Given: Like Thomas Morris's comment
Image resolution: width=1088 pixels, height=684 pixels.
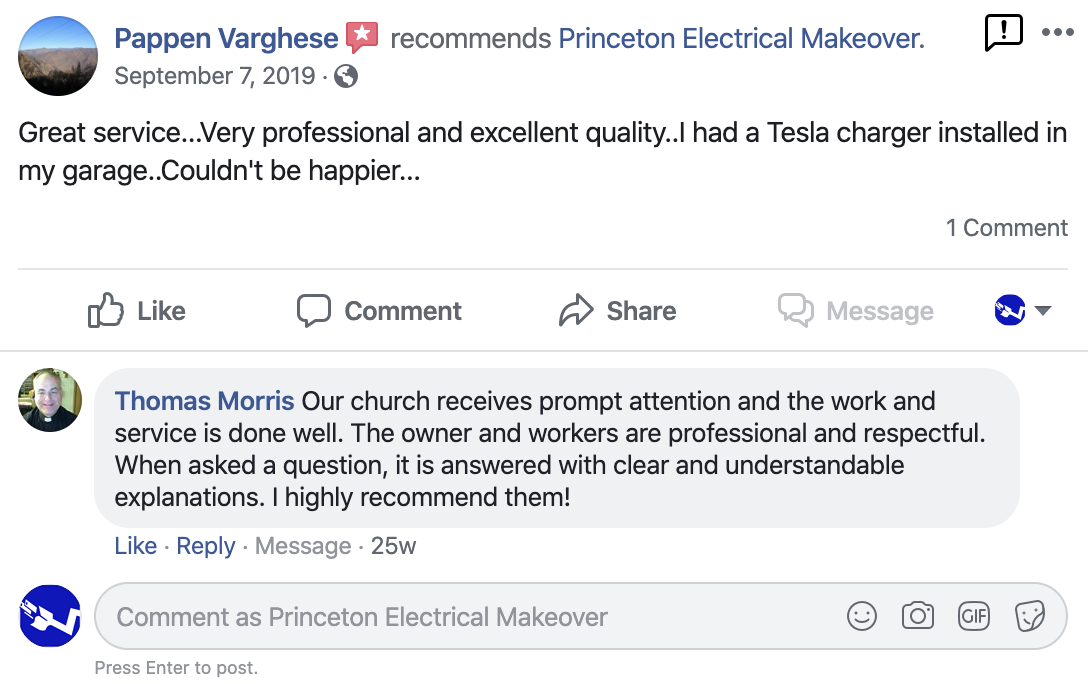Looking at the screenshot, I should tap(135, 546).
